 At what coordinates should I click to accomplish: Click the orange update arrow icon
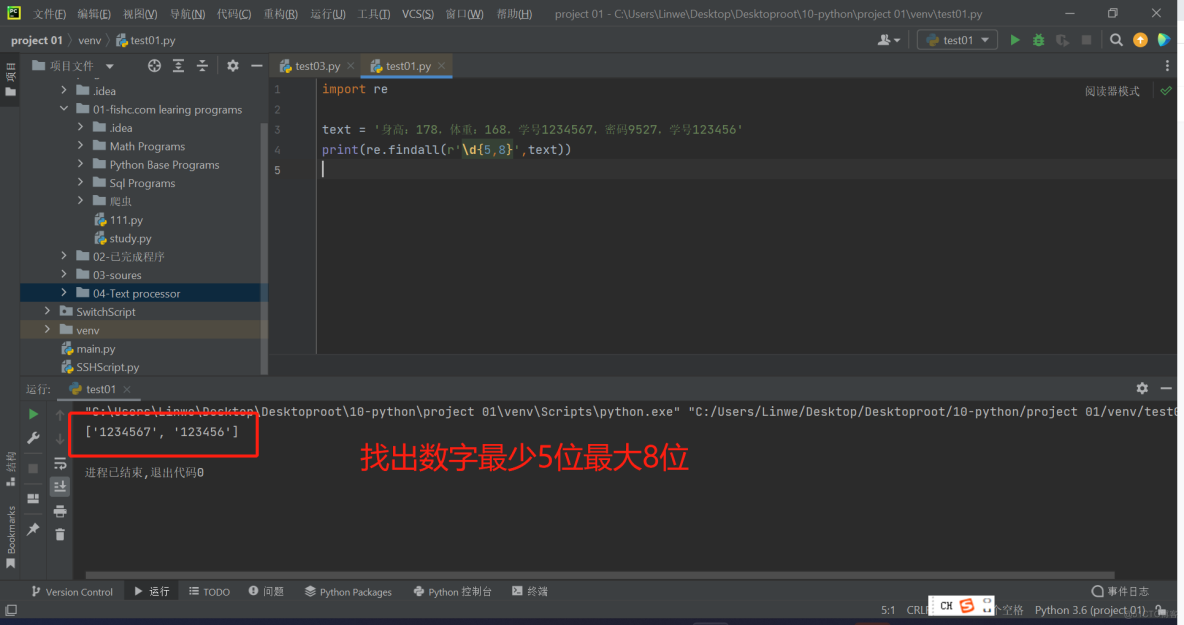(x=1140, y=40)
